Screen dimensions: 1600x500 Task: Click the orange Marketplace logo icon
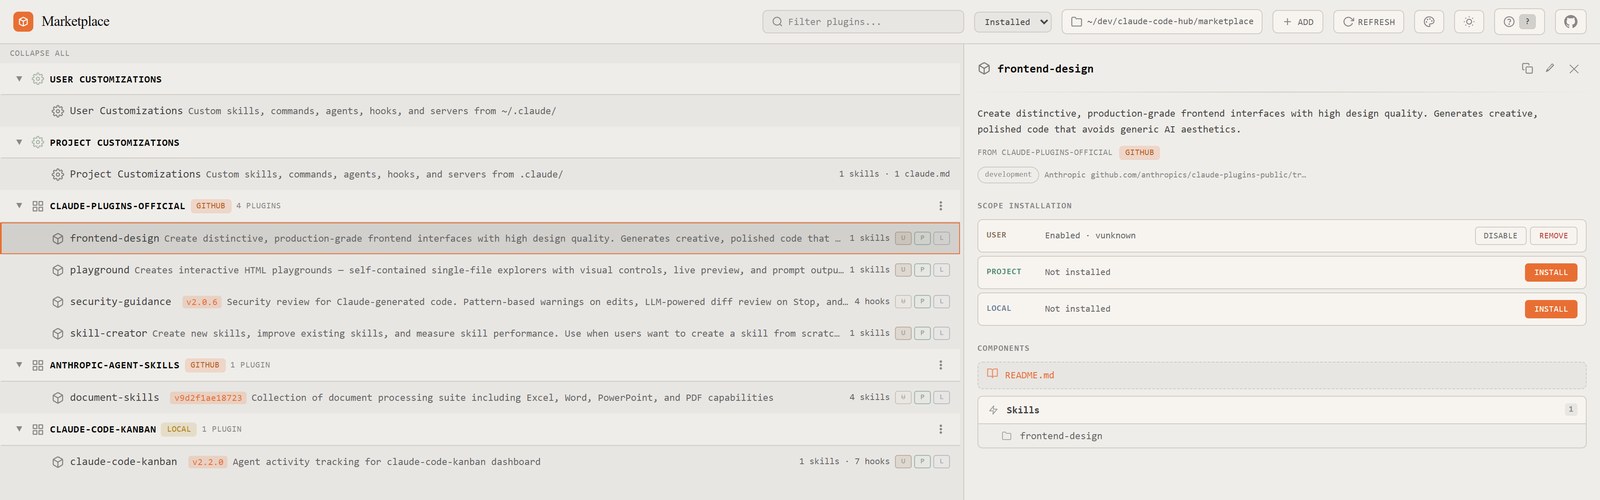click(23, 21)
